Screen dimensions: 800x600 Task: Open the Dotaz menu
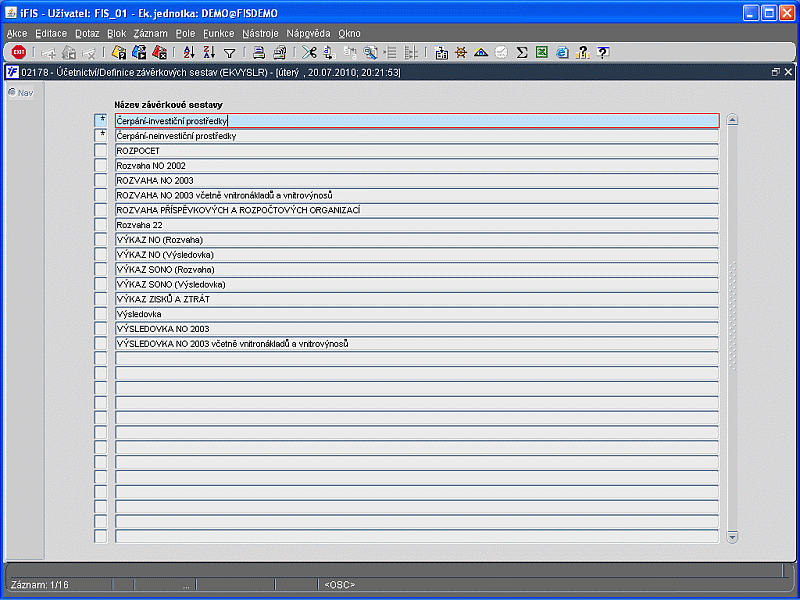pos(87,34)
